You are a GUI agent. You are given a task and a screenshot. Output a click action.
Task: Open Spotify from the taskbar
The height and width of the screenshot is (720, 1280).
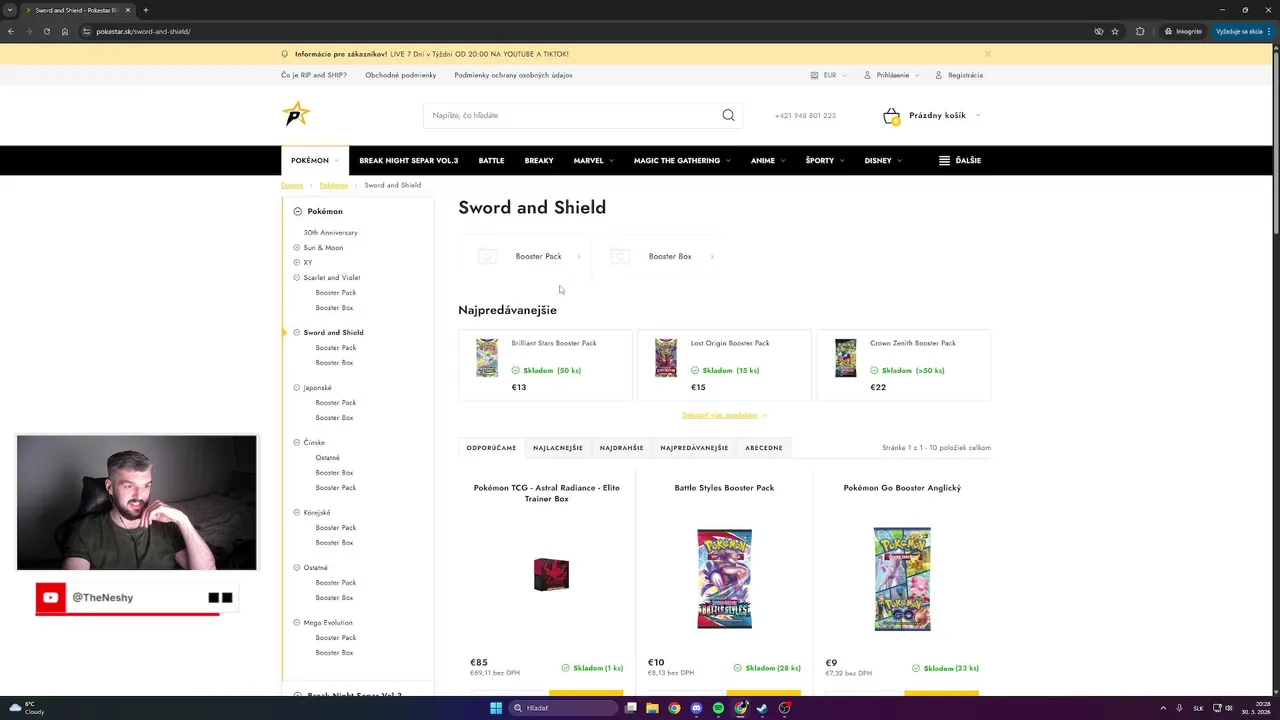point(718,708)
